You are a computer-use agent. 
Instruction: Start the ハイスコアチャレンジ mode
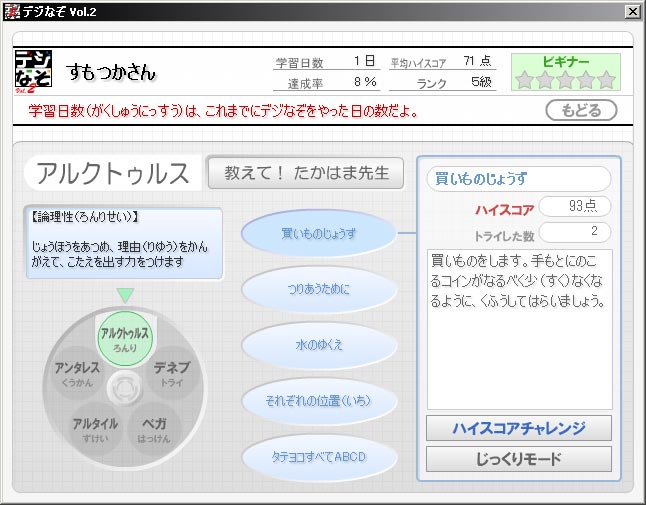tap(518, 428)
